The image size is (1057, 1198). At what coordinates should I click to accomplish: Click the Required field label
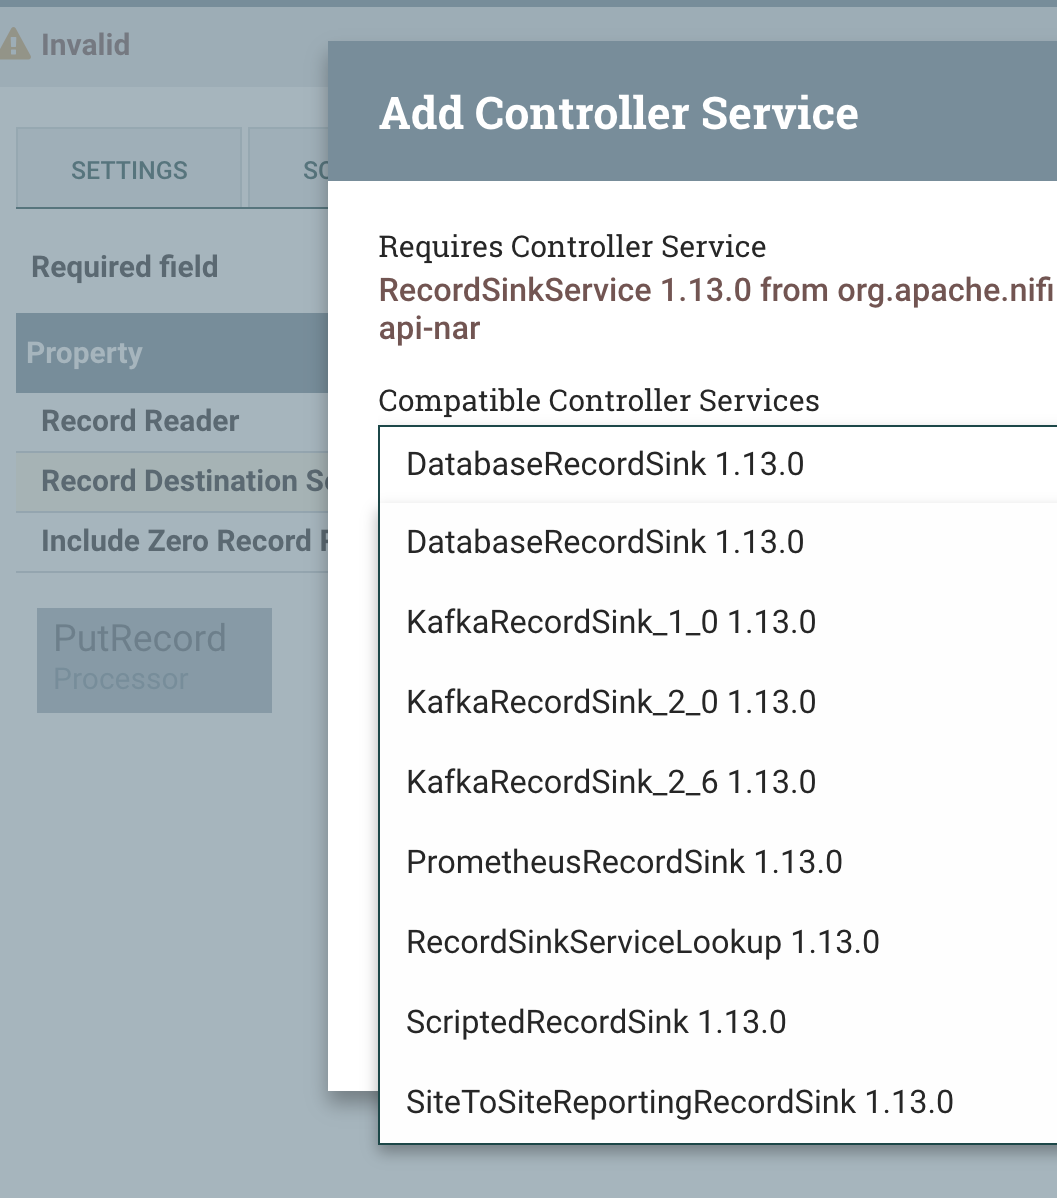pos(125,267)
